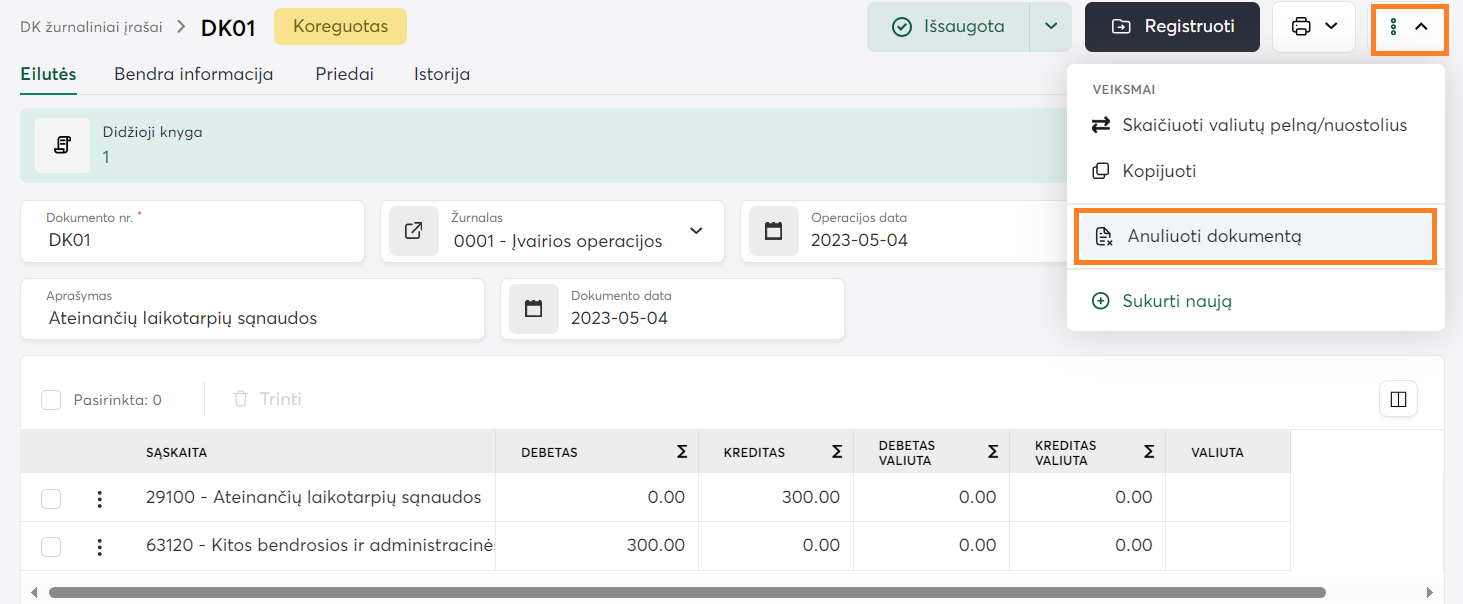Viewport: 1463px width, 604px height.
Task: Switch to the Bendra informacija tab
Action: tap(193, 74)
